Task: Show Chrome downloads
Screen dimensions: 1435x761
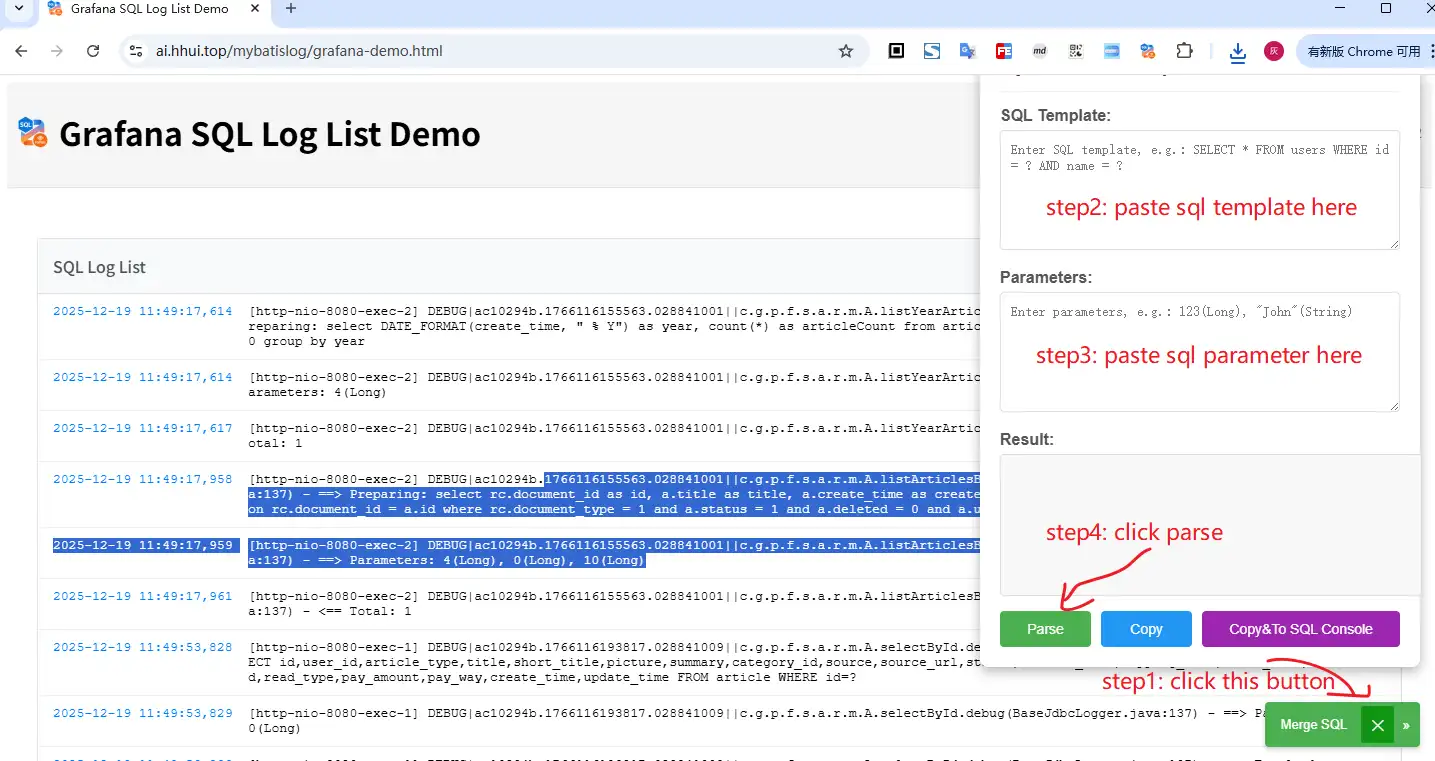Action: click(x=1238, y=52)
